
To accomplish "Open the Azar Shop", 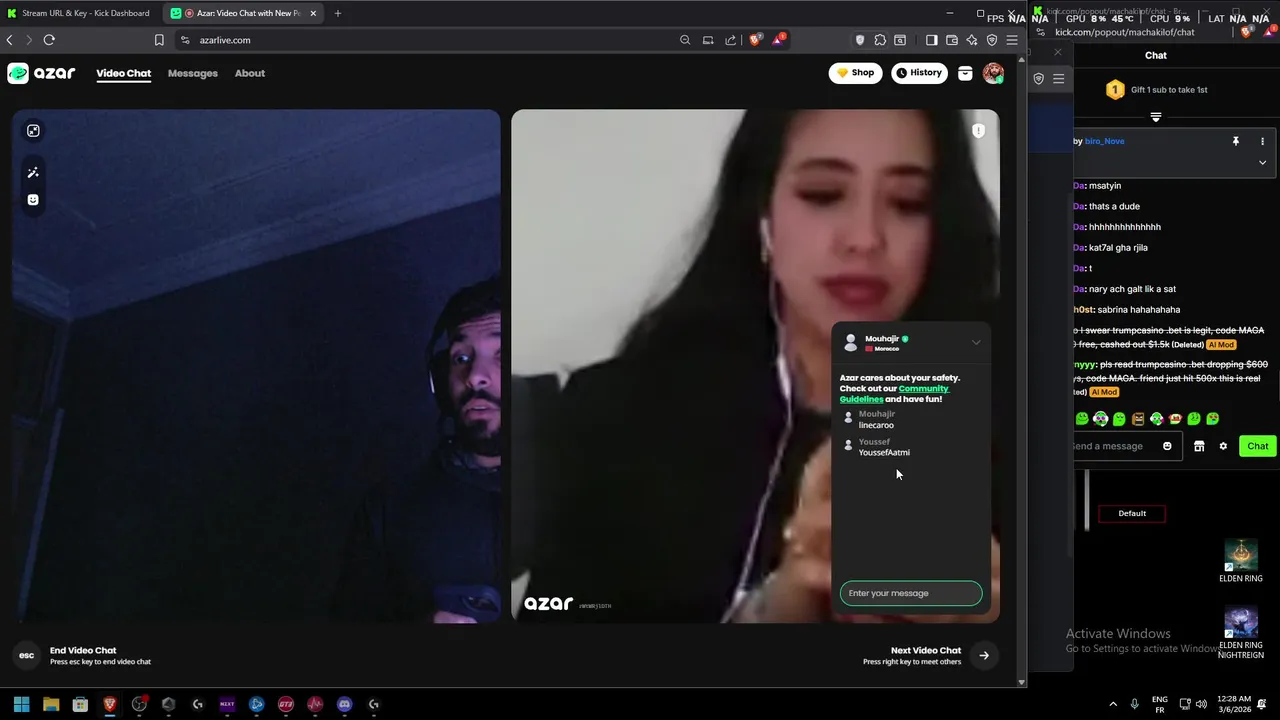I will pos(856,73).
